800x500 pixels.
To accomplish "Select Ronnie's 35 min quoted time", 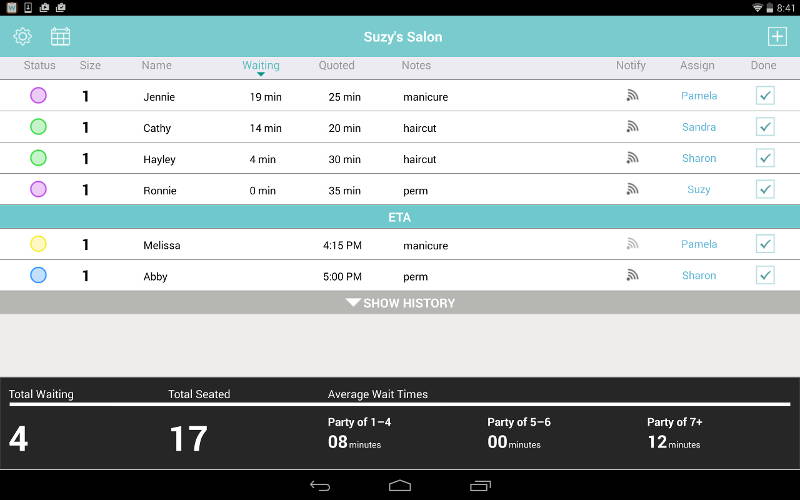I will 344,191.
